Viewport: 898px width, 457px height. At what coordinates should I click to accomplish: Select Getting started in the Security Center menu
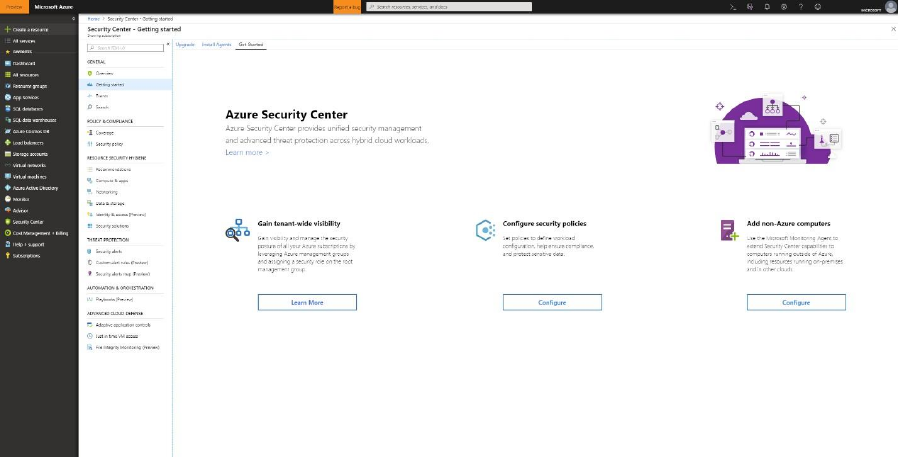click(125, 85)
